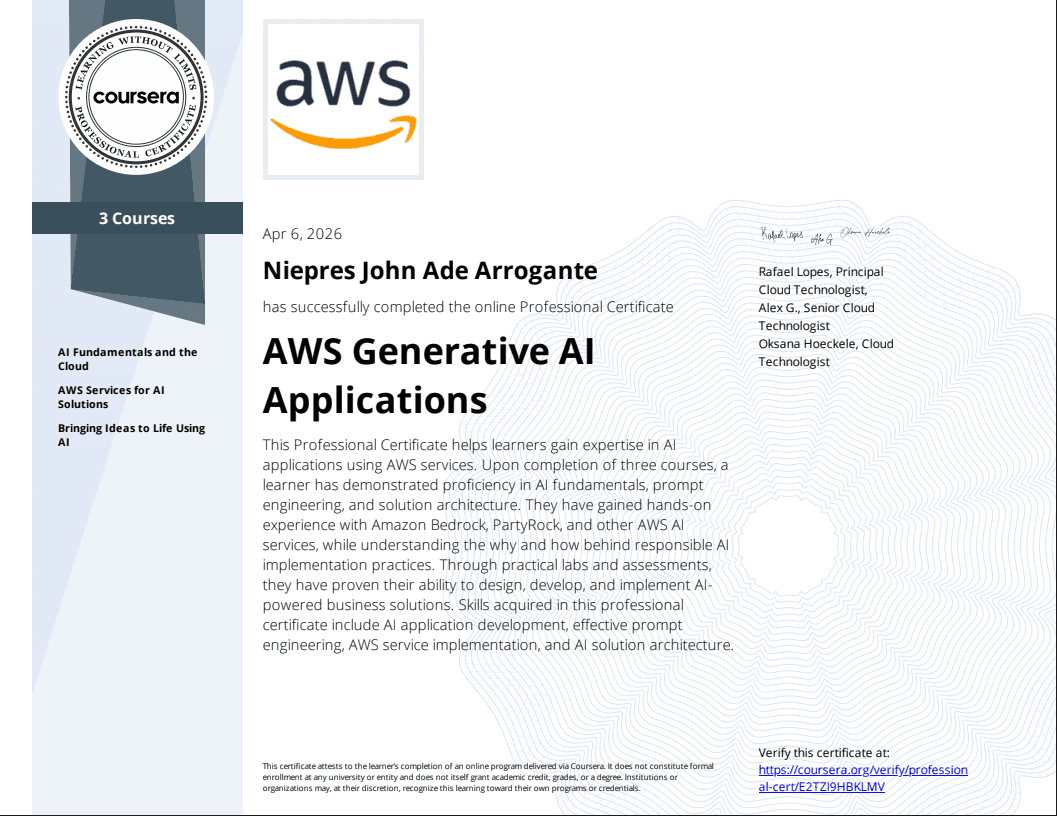Viewport: 1057px width, 816px height.
Task: Toggle the Alex G. signature
Action: click(x=820, y=238)
